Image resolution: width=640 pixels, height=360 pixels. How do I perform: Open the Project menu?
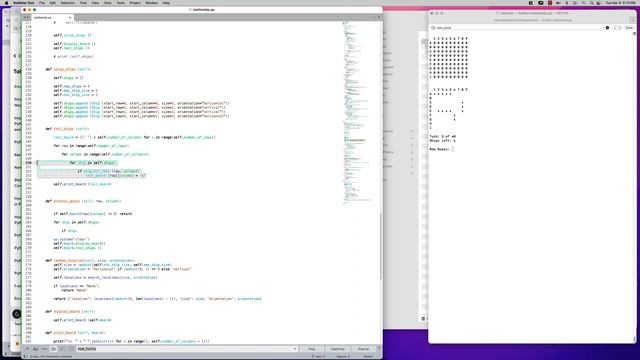click(135, 3)
